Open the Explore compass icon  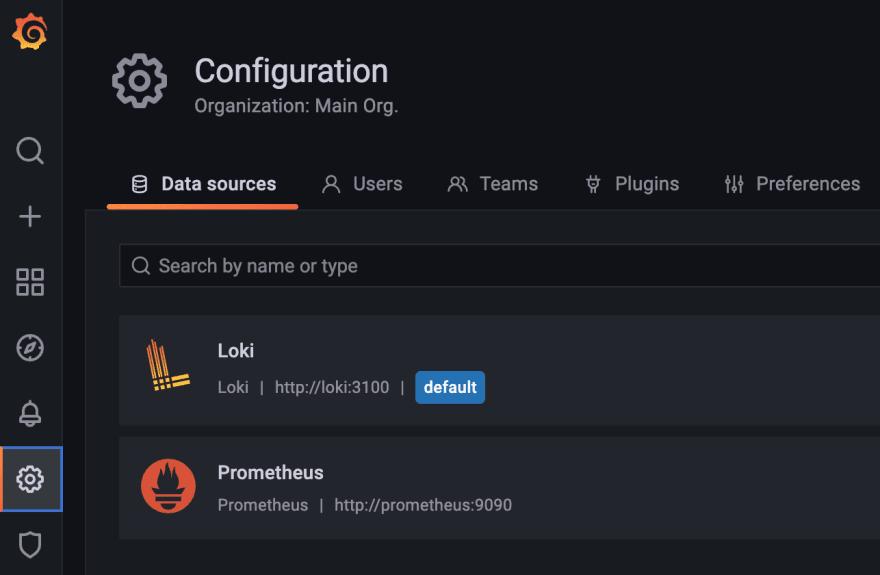pos(30,348)
